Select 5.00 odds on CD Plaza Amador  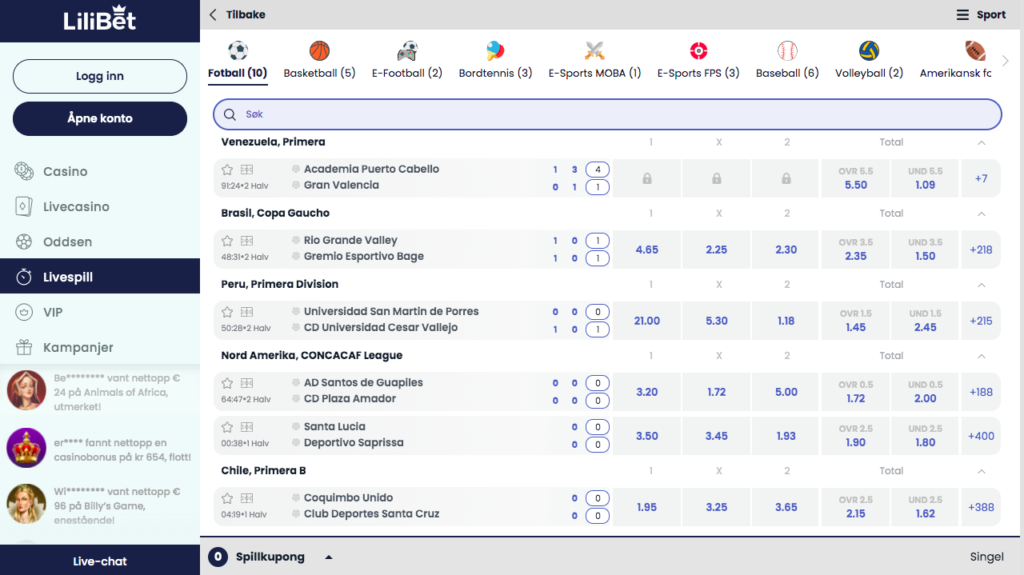point(786,392)
